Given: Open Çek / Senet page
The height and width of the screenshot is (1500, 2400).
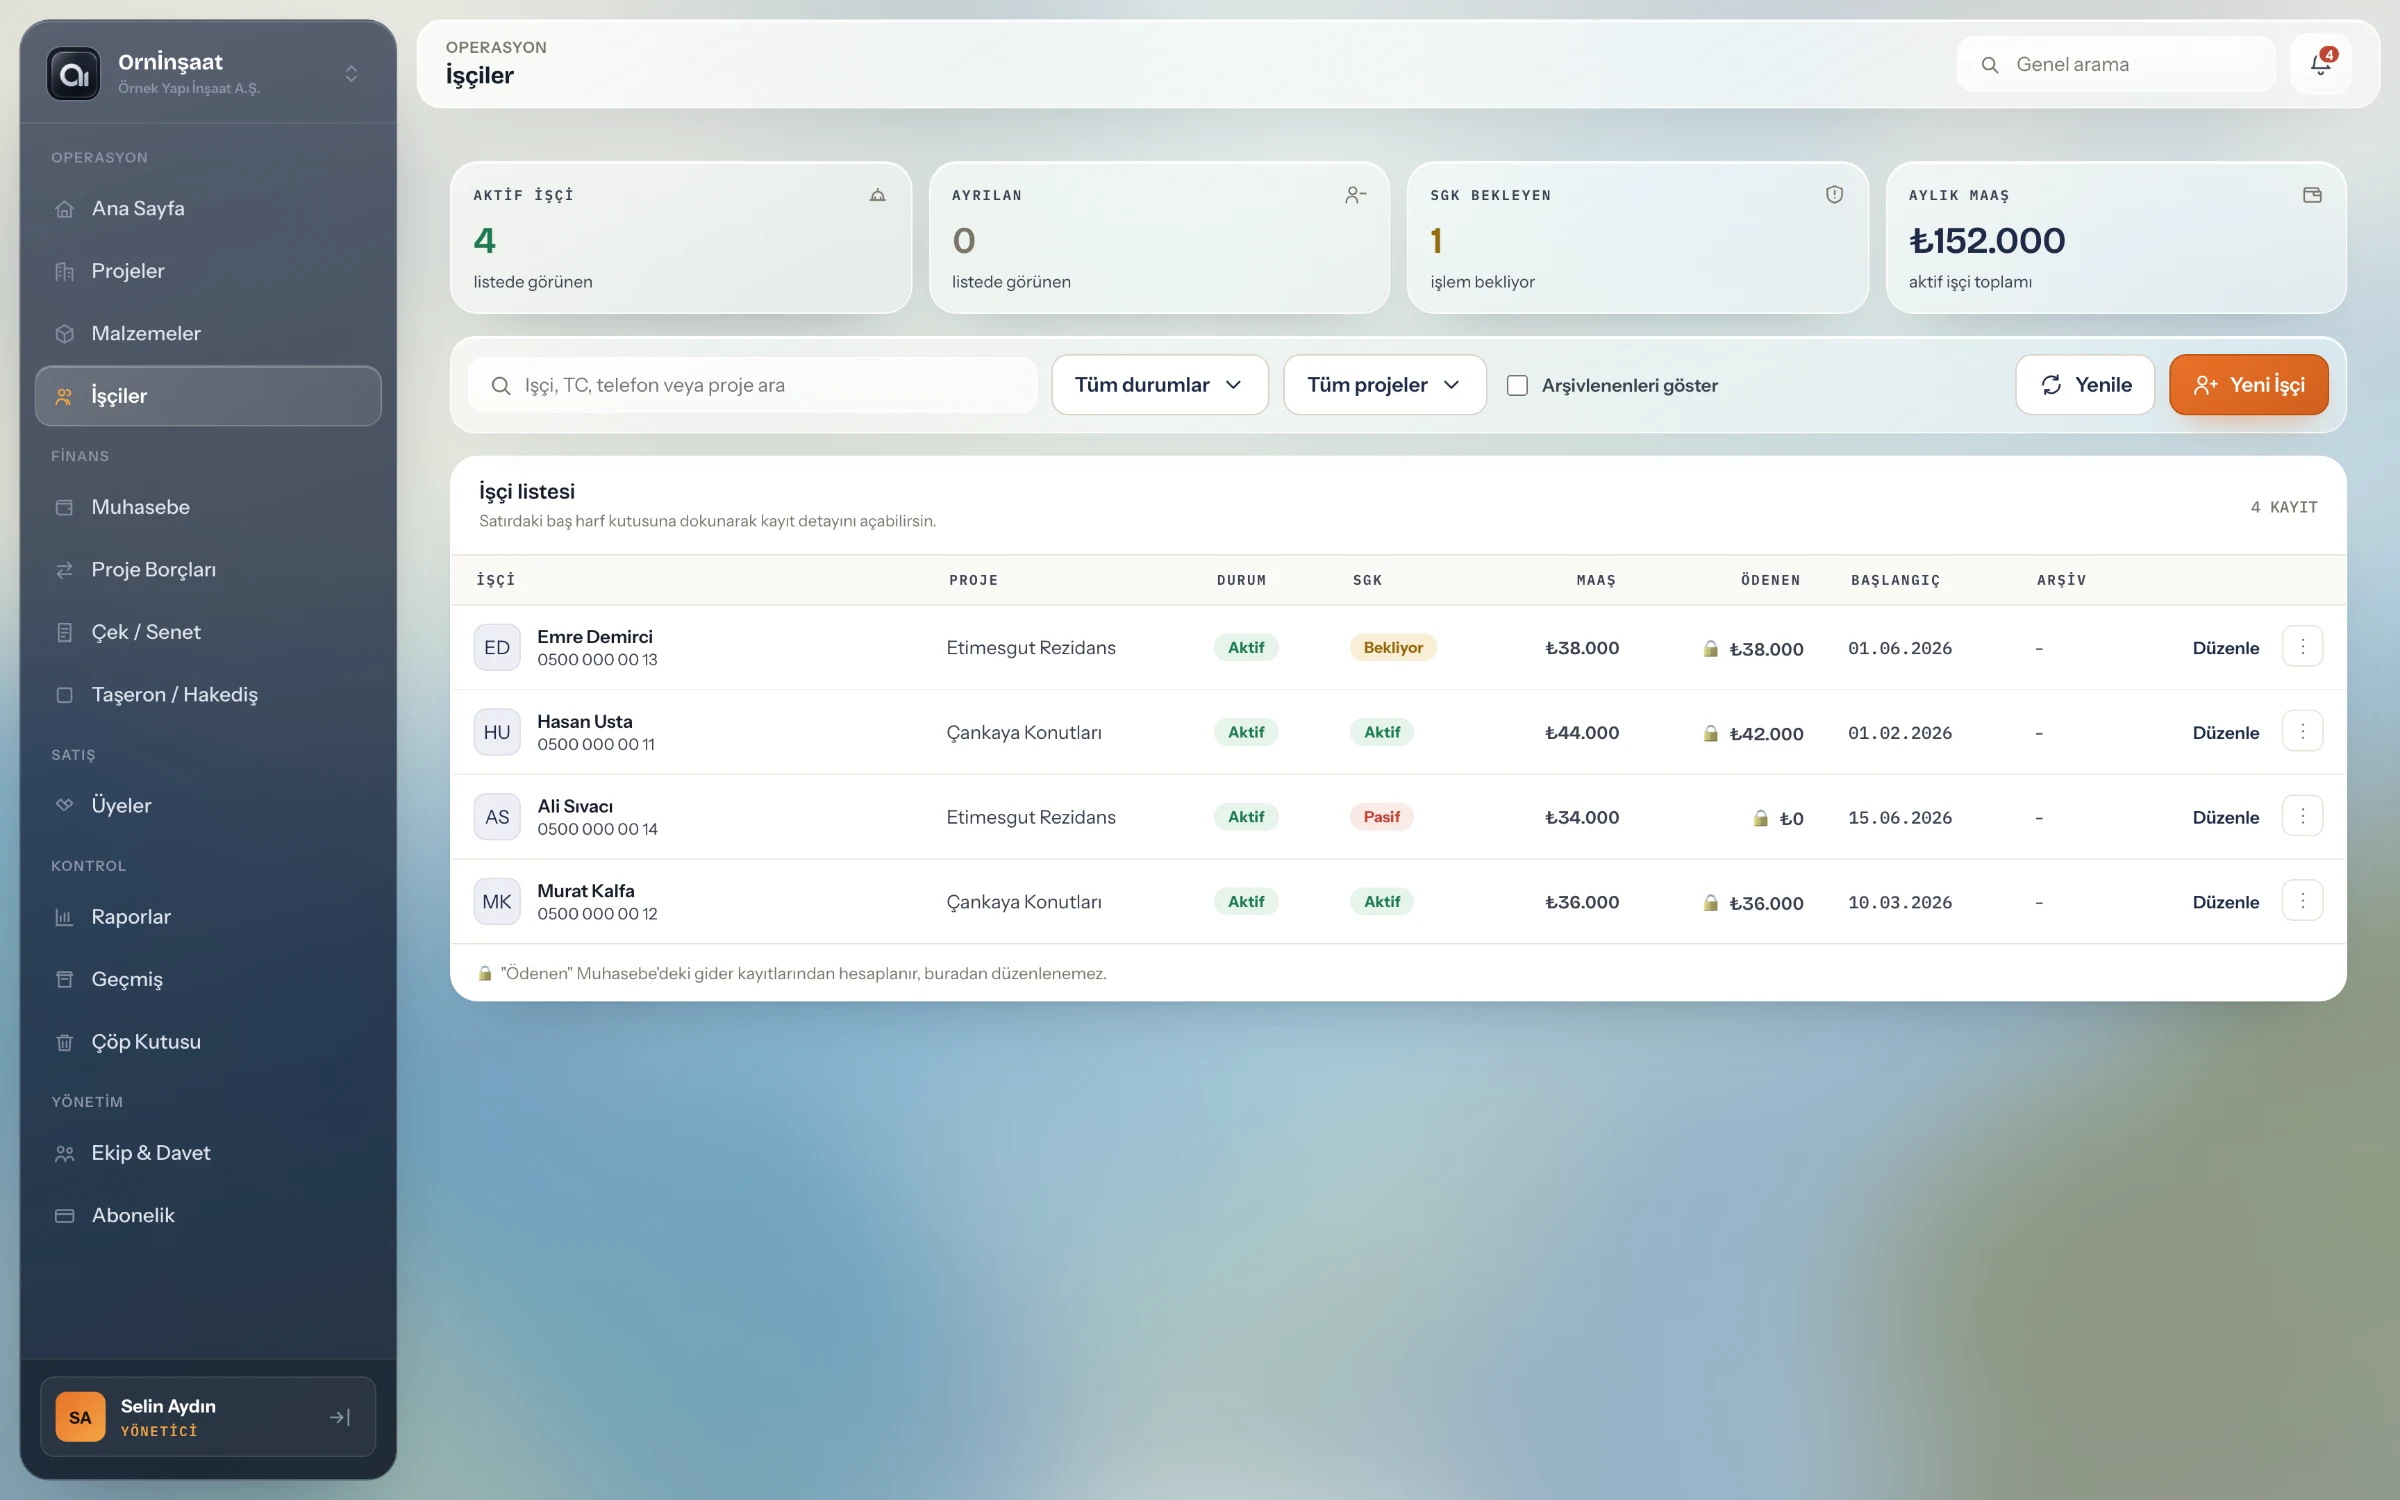Looking at the screenshot, I should coord(208,632).
